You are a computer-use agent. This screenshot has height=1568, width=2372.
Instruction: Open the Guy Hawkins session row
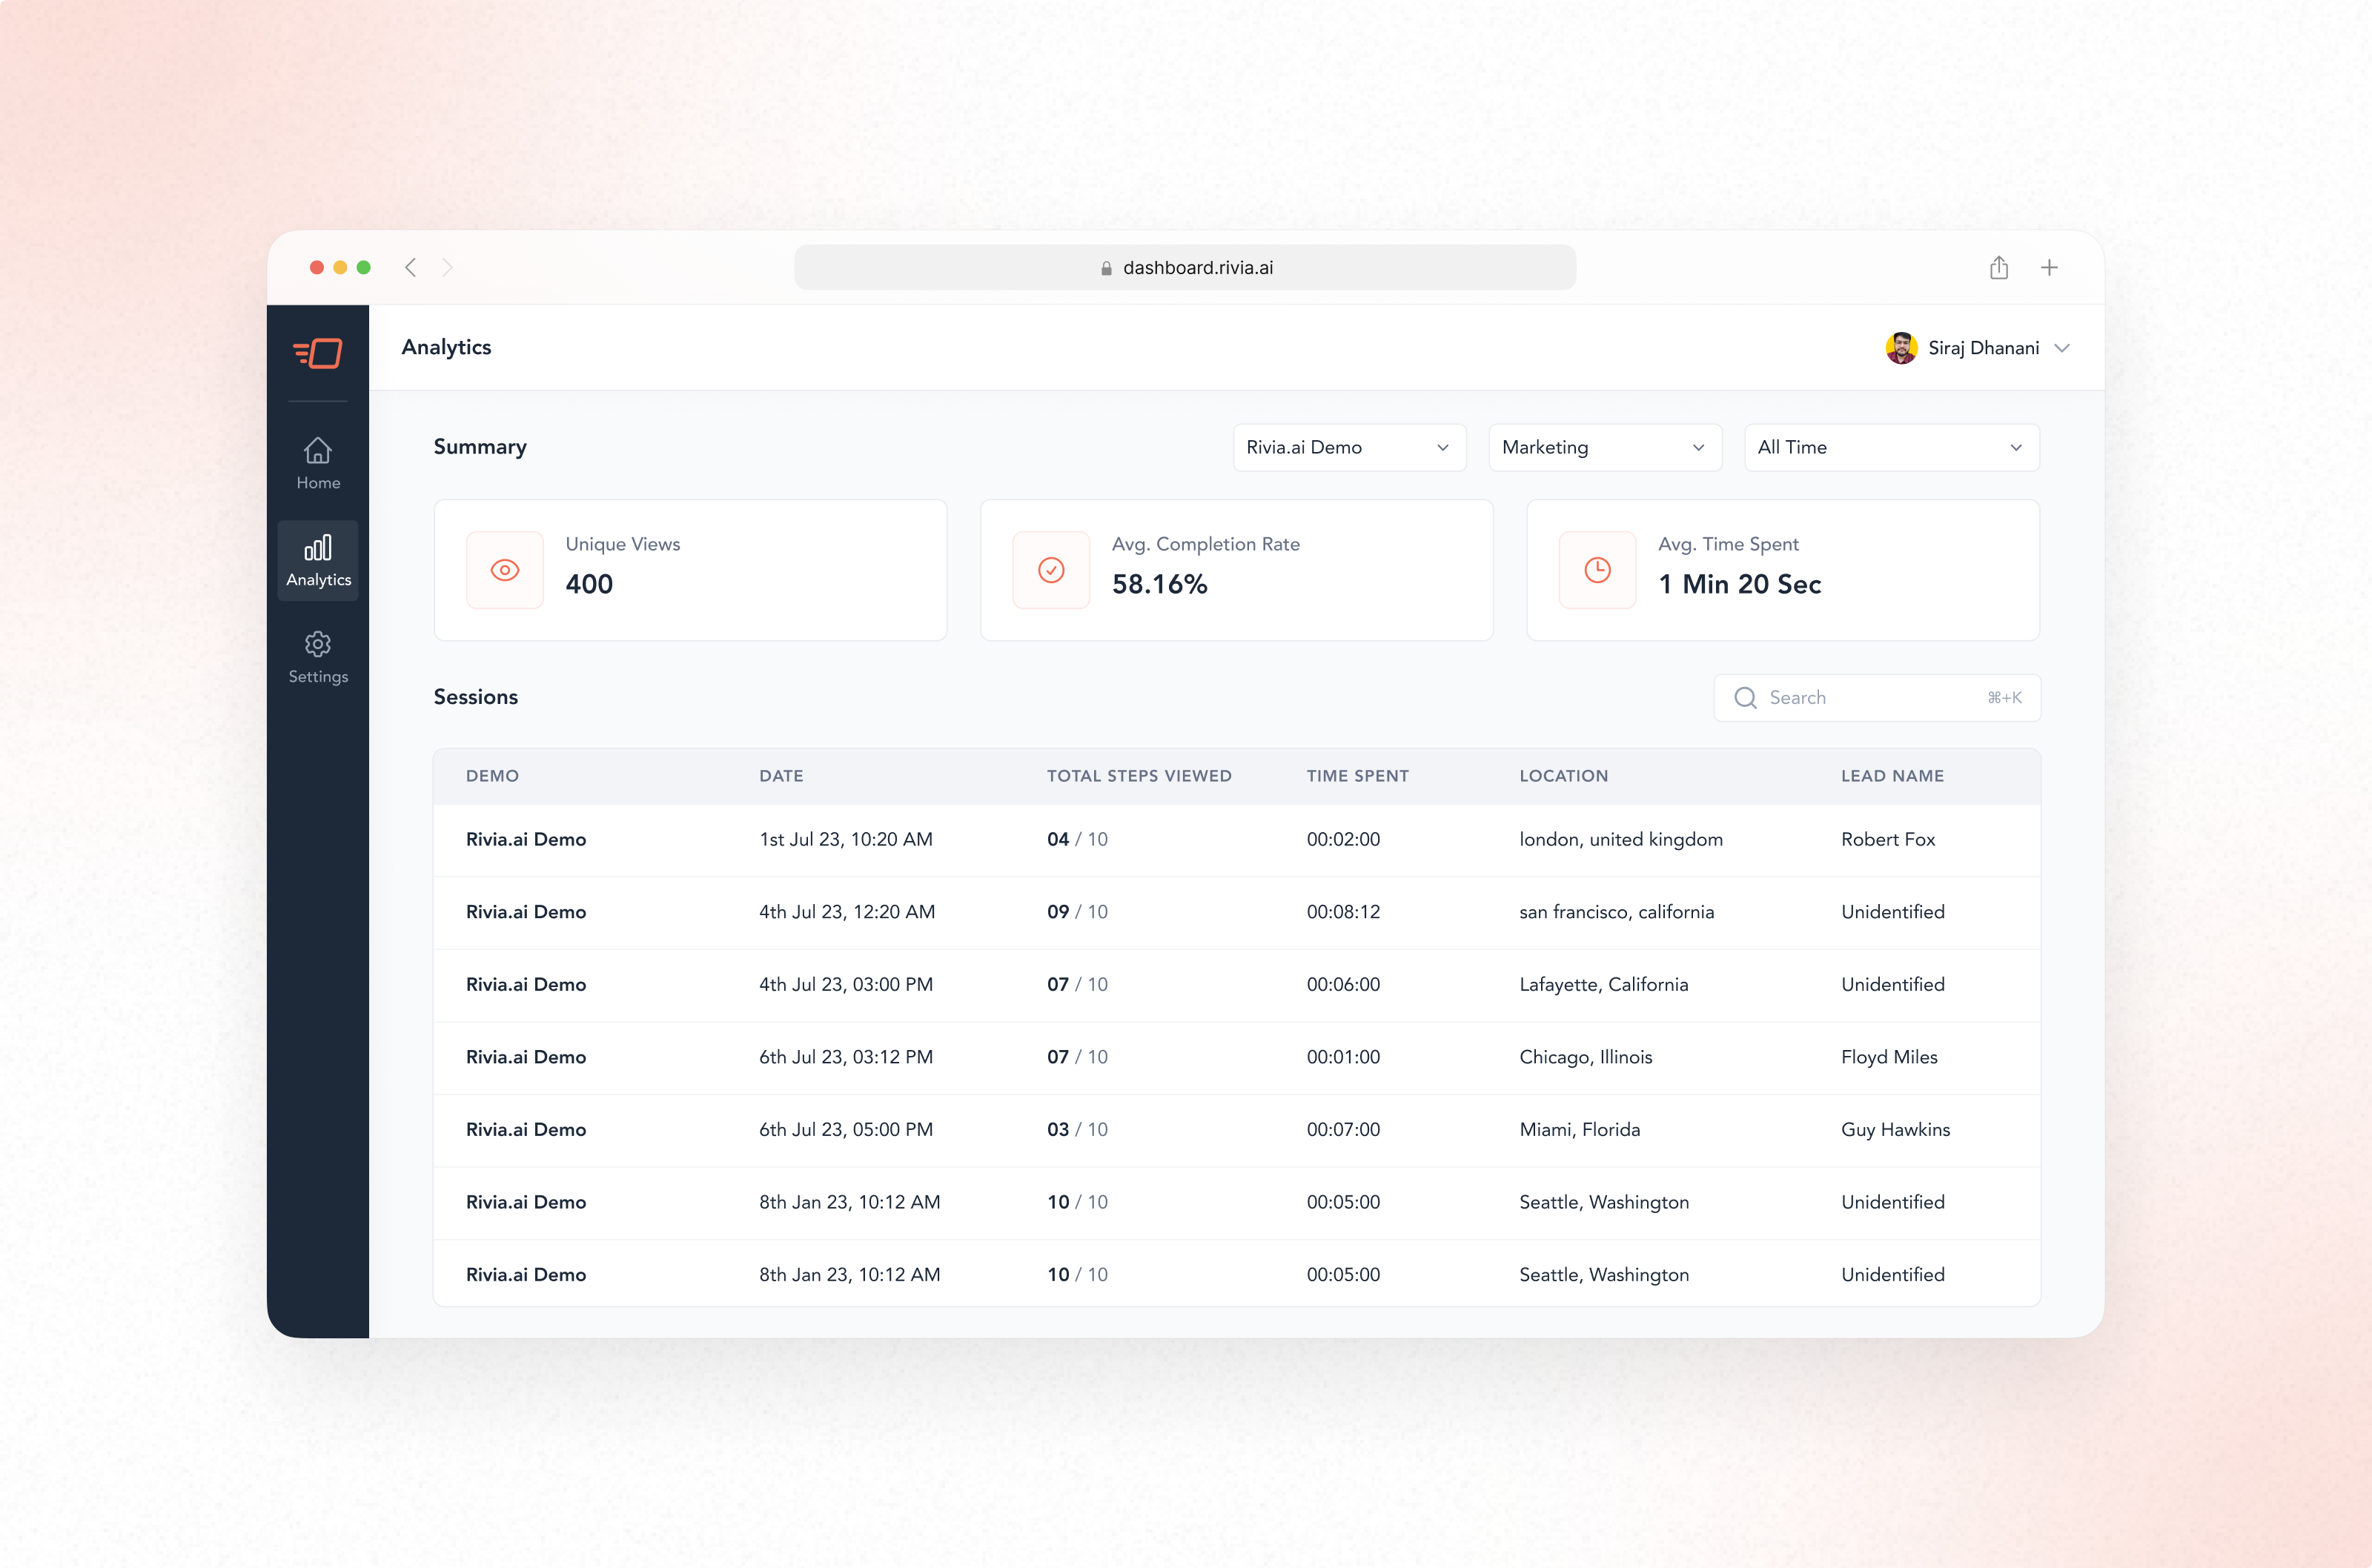click(x=1200, y=1130)
